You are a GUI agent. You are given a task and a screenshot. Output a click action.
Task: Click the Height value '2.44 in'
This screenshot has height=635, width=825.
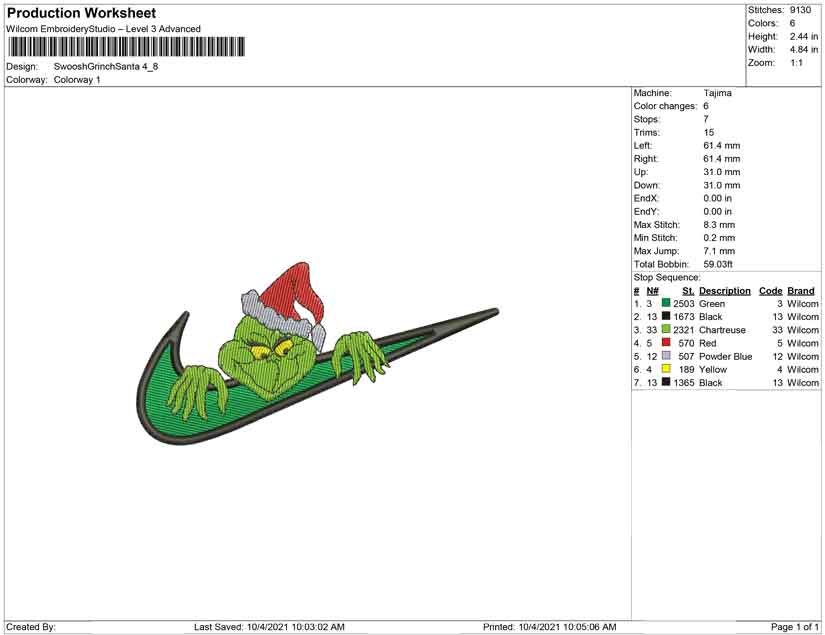click(x=803, y=36)
